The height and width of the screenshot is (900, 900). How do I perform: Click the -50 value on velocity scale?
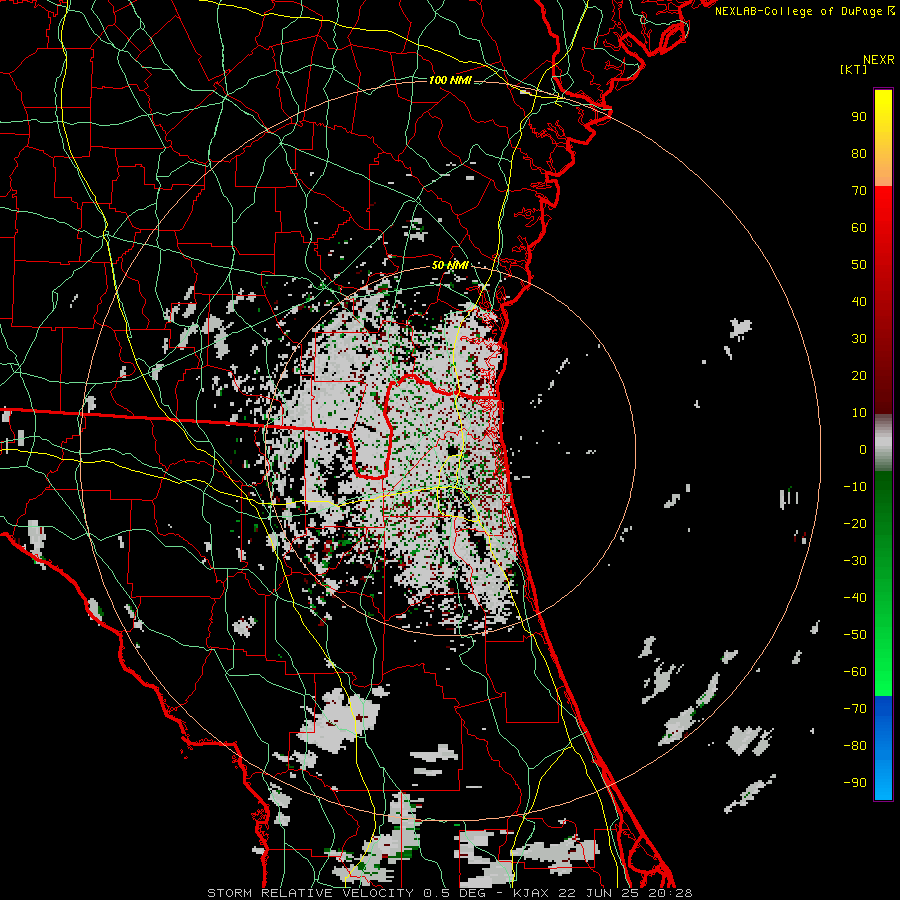[855, 635]
